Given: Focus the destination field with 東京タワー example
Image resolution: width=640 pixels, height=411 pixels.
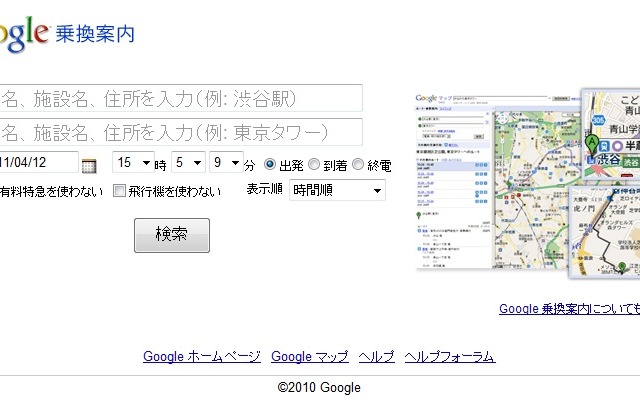Looking at the screenshot, I should coord(181,132).
